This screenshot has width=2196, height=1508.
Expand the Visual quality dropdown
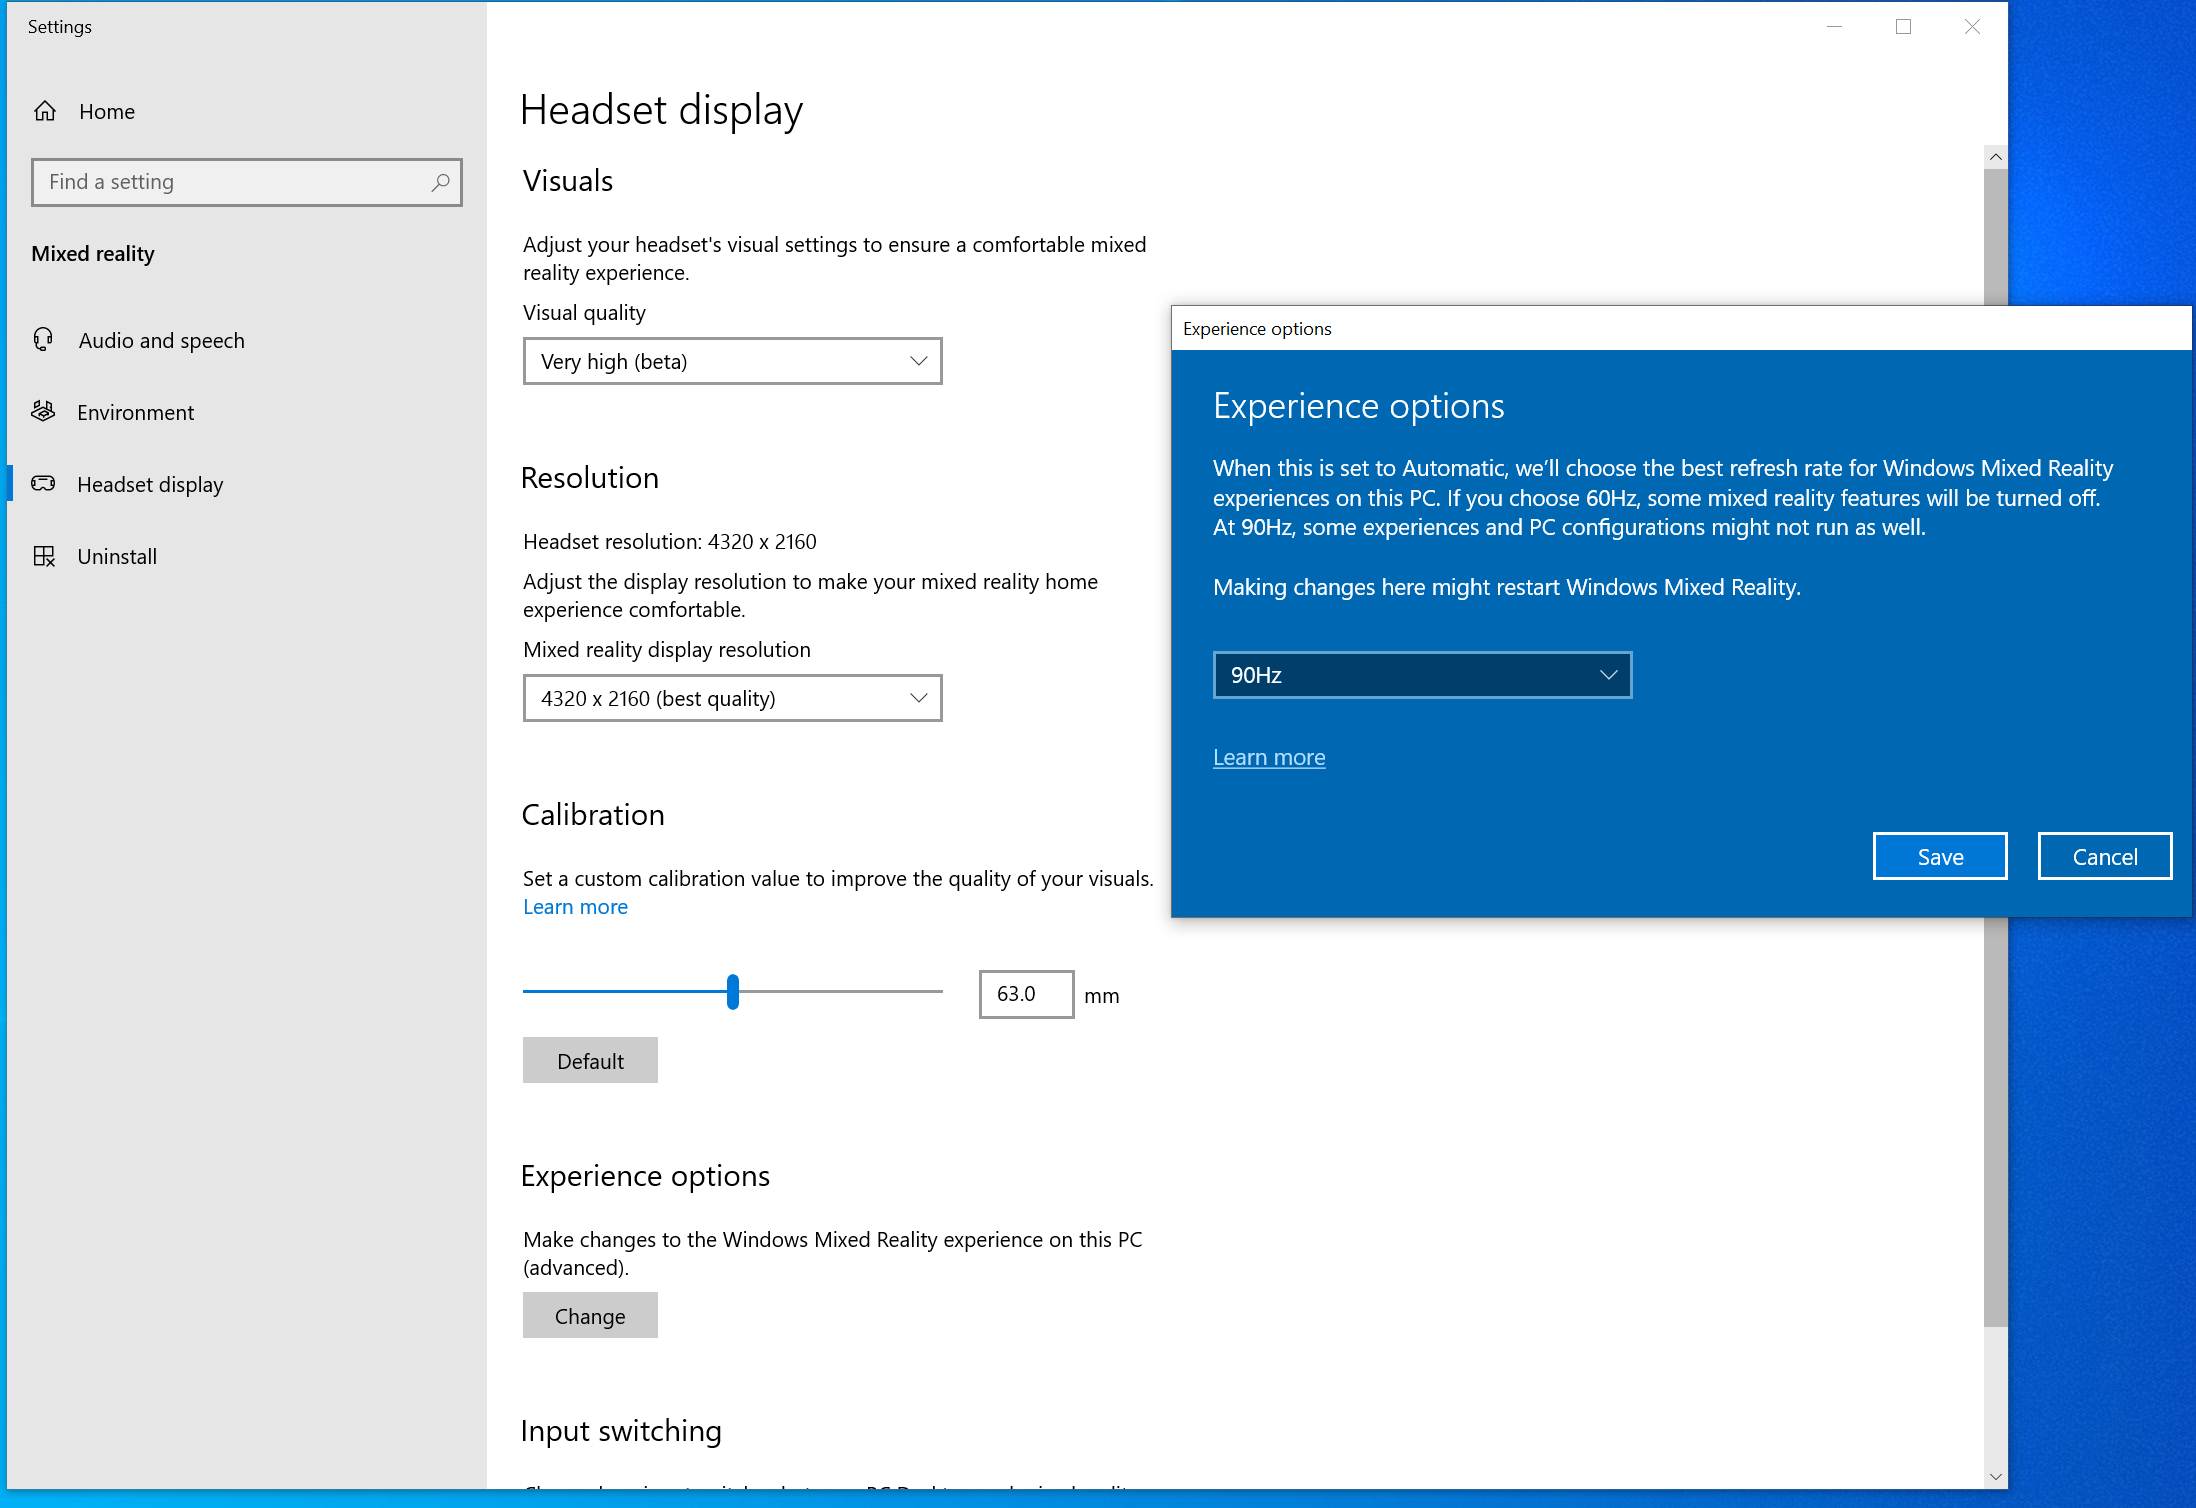732,361
